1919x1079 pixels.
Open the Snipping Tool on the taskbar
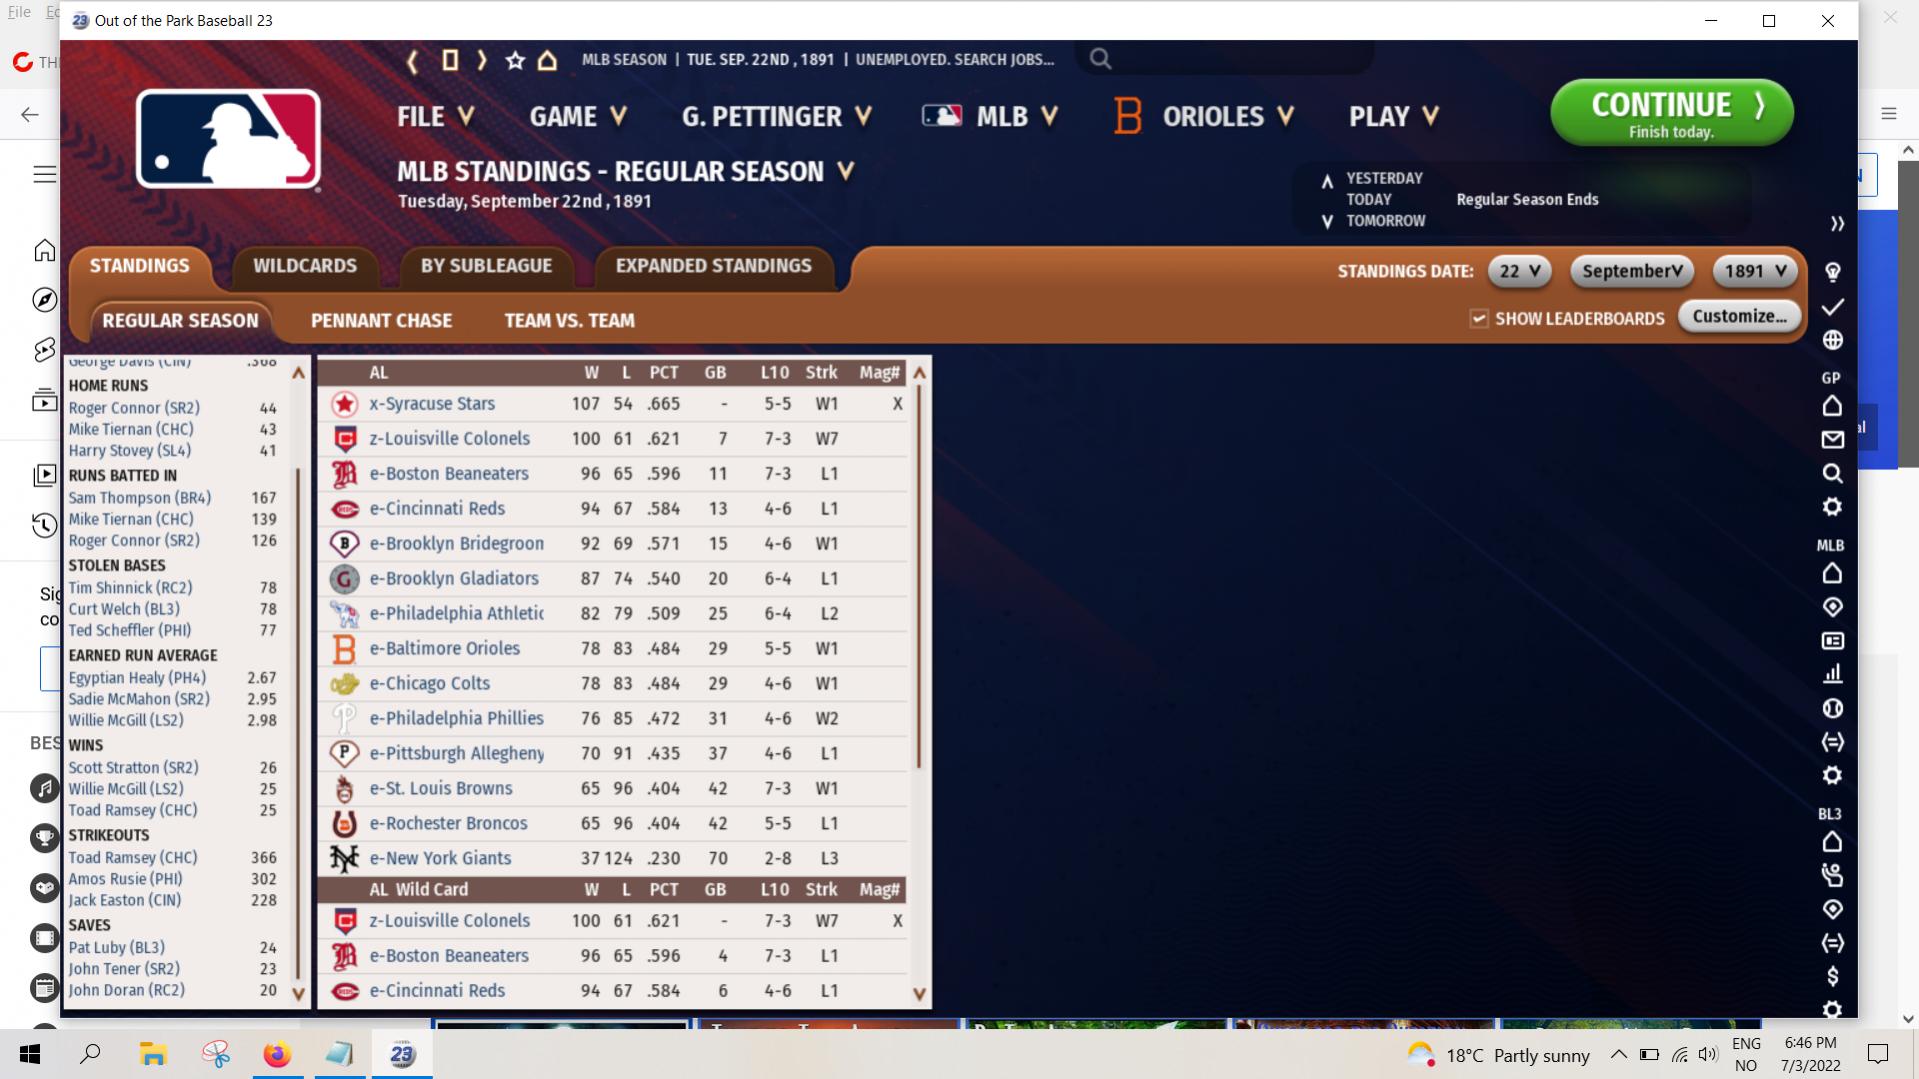[x=215, y=1054]
